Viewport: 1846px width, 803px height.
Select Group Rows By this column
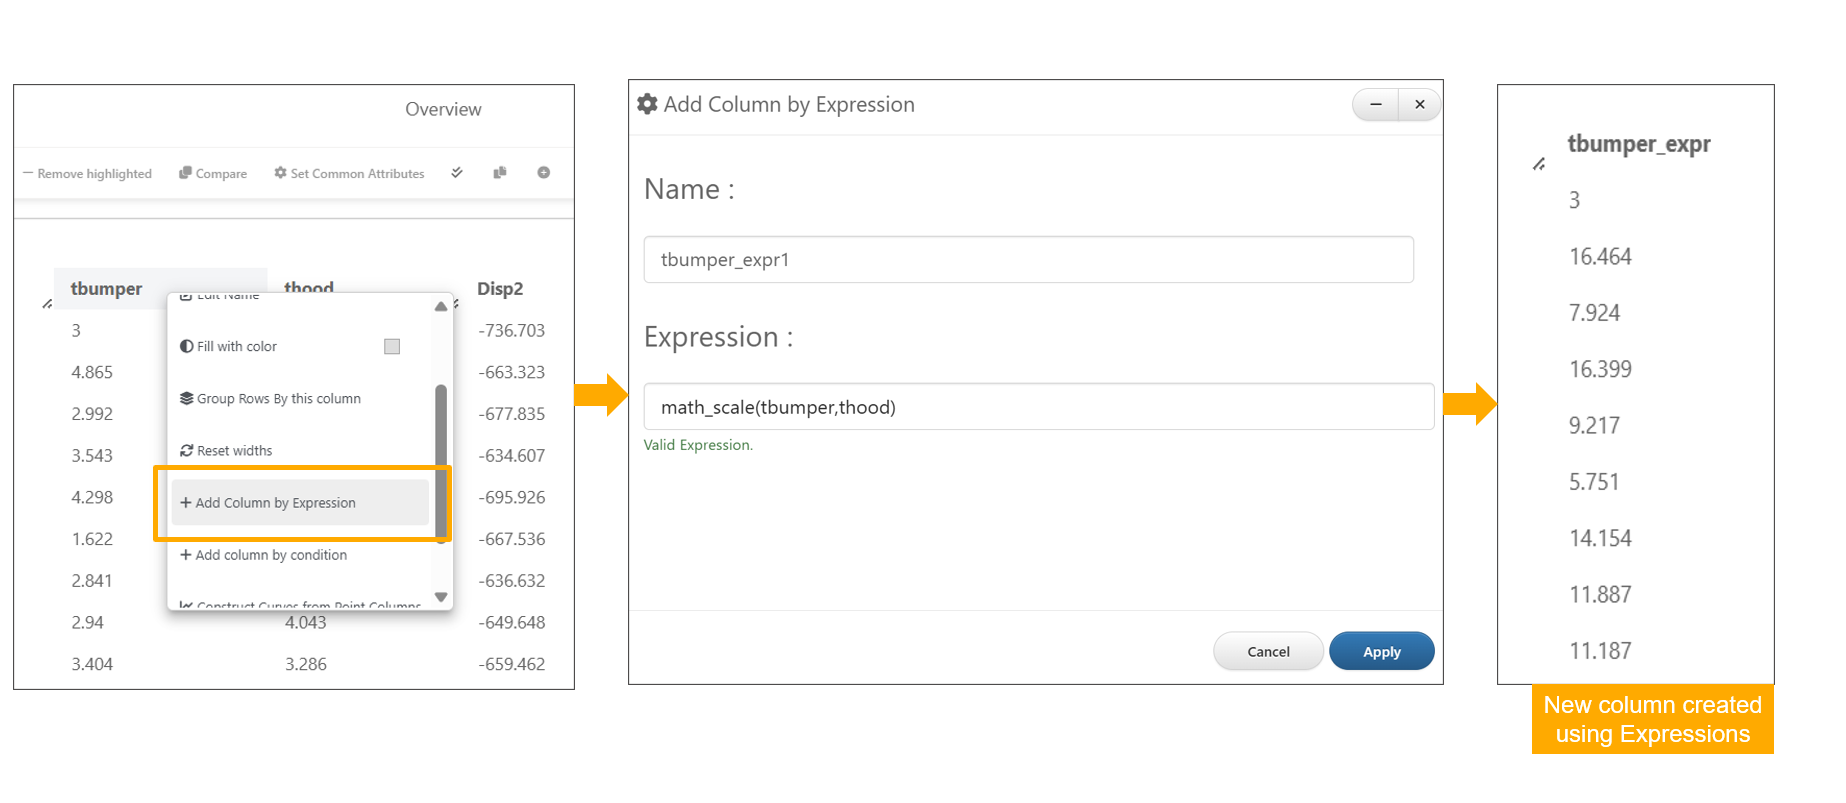click(x=278, y=399)
